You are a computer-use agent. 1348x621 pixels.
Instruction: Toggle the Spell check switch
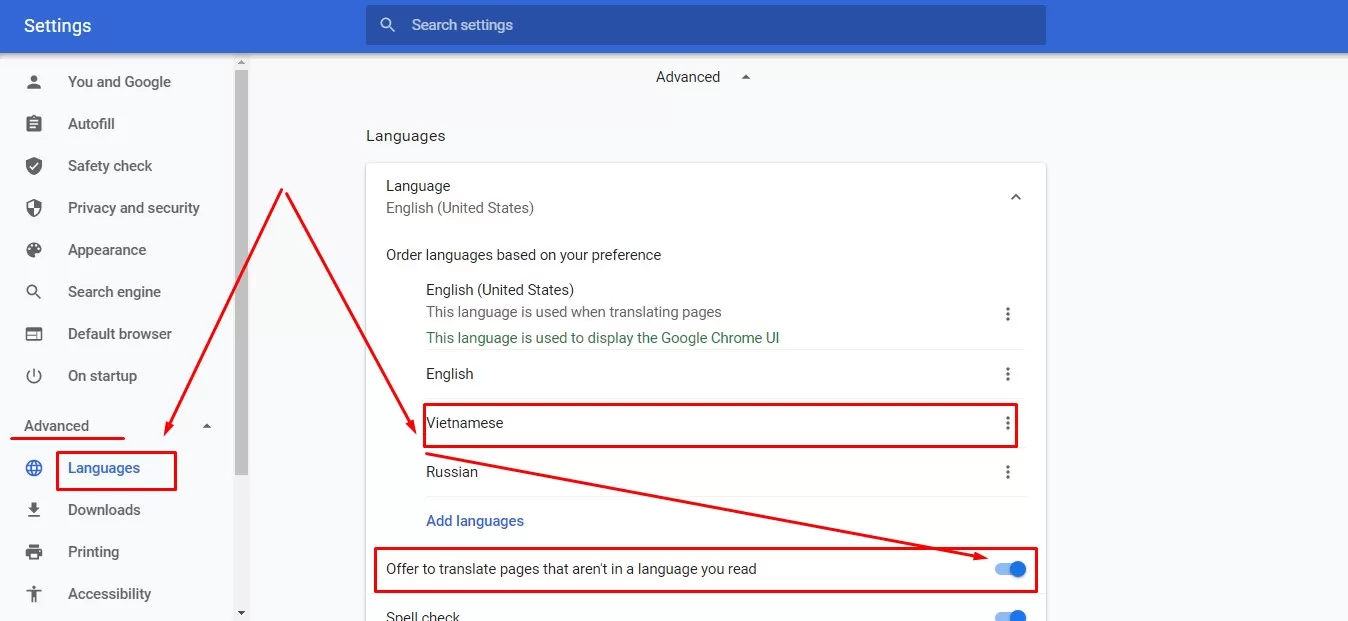1011,615
